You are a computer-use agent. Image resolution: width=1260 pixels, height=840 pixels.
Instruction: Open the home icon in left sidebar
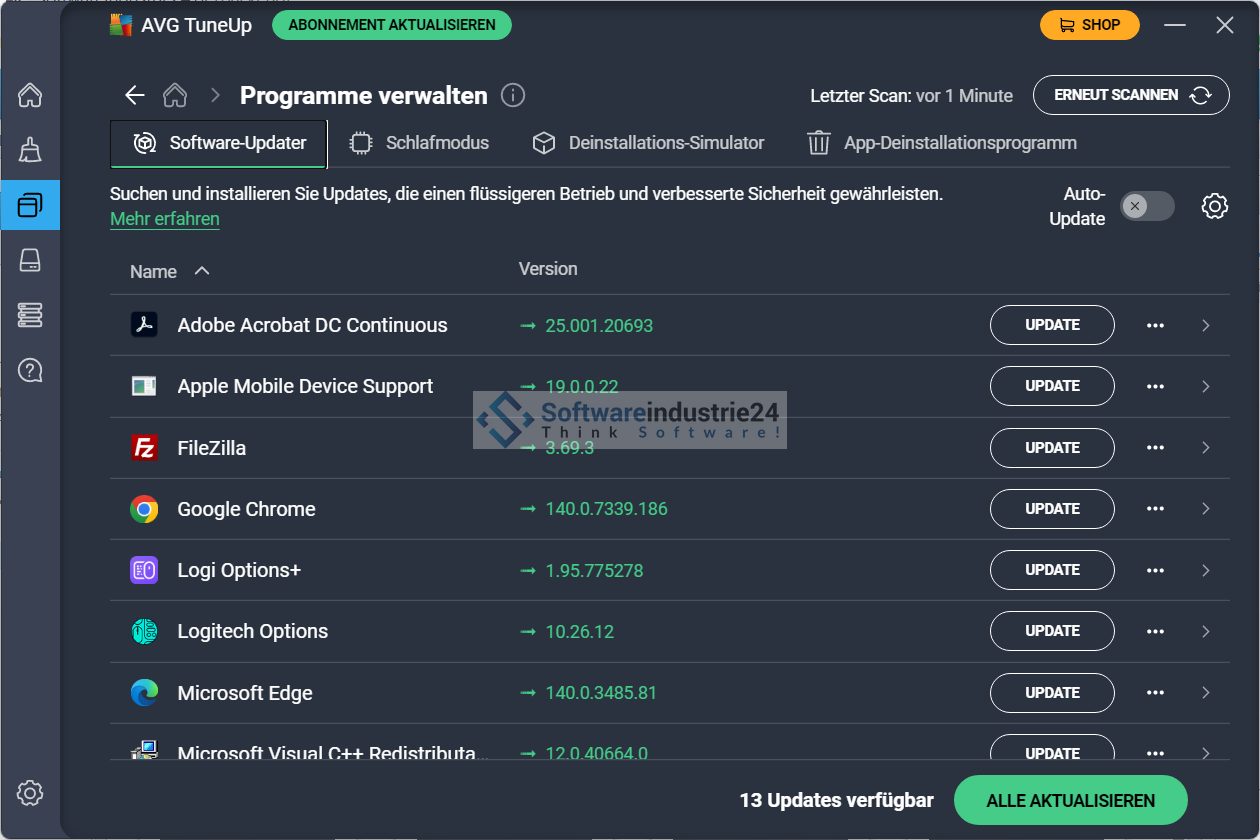[x=30, y=95]
